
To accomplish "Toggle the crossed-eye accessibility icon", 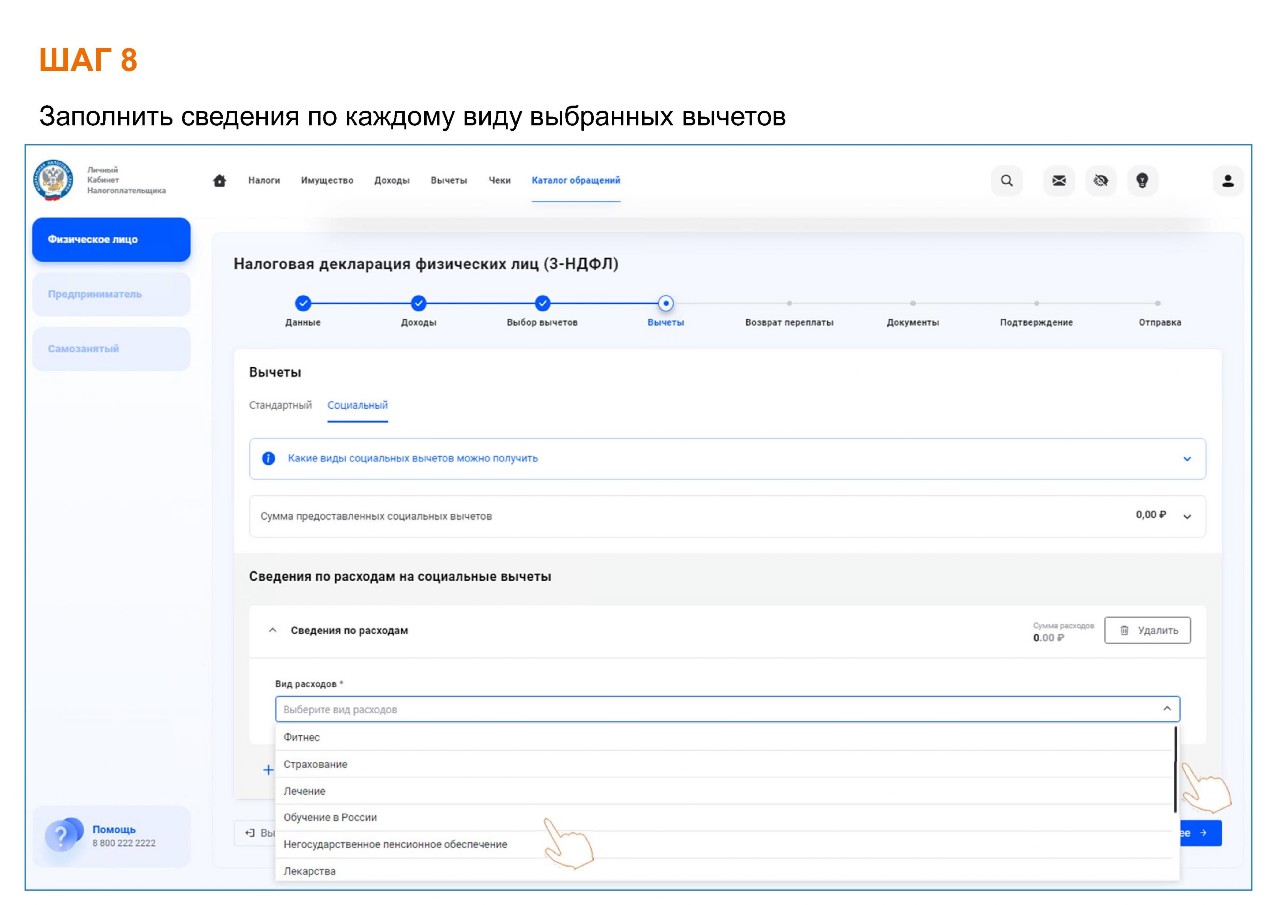I will [1101, 181].
